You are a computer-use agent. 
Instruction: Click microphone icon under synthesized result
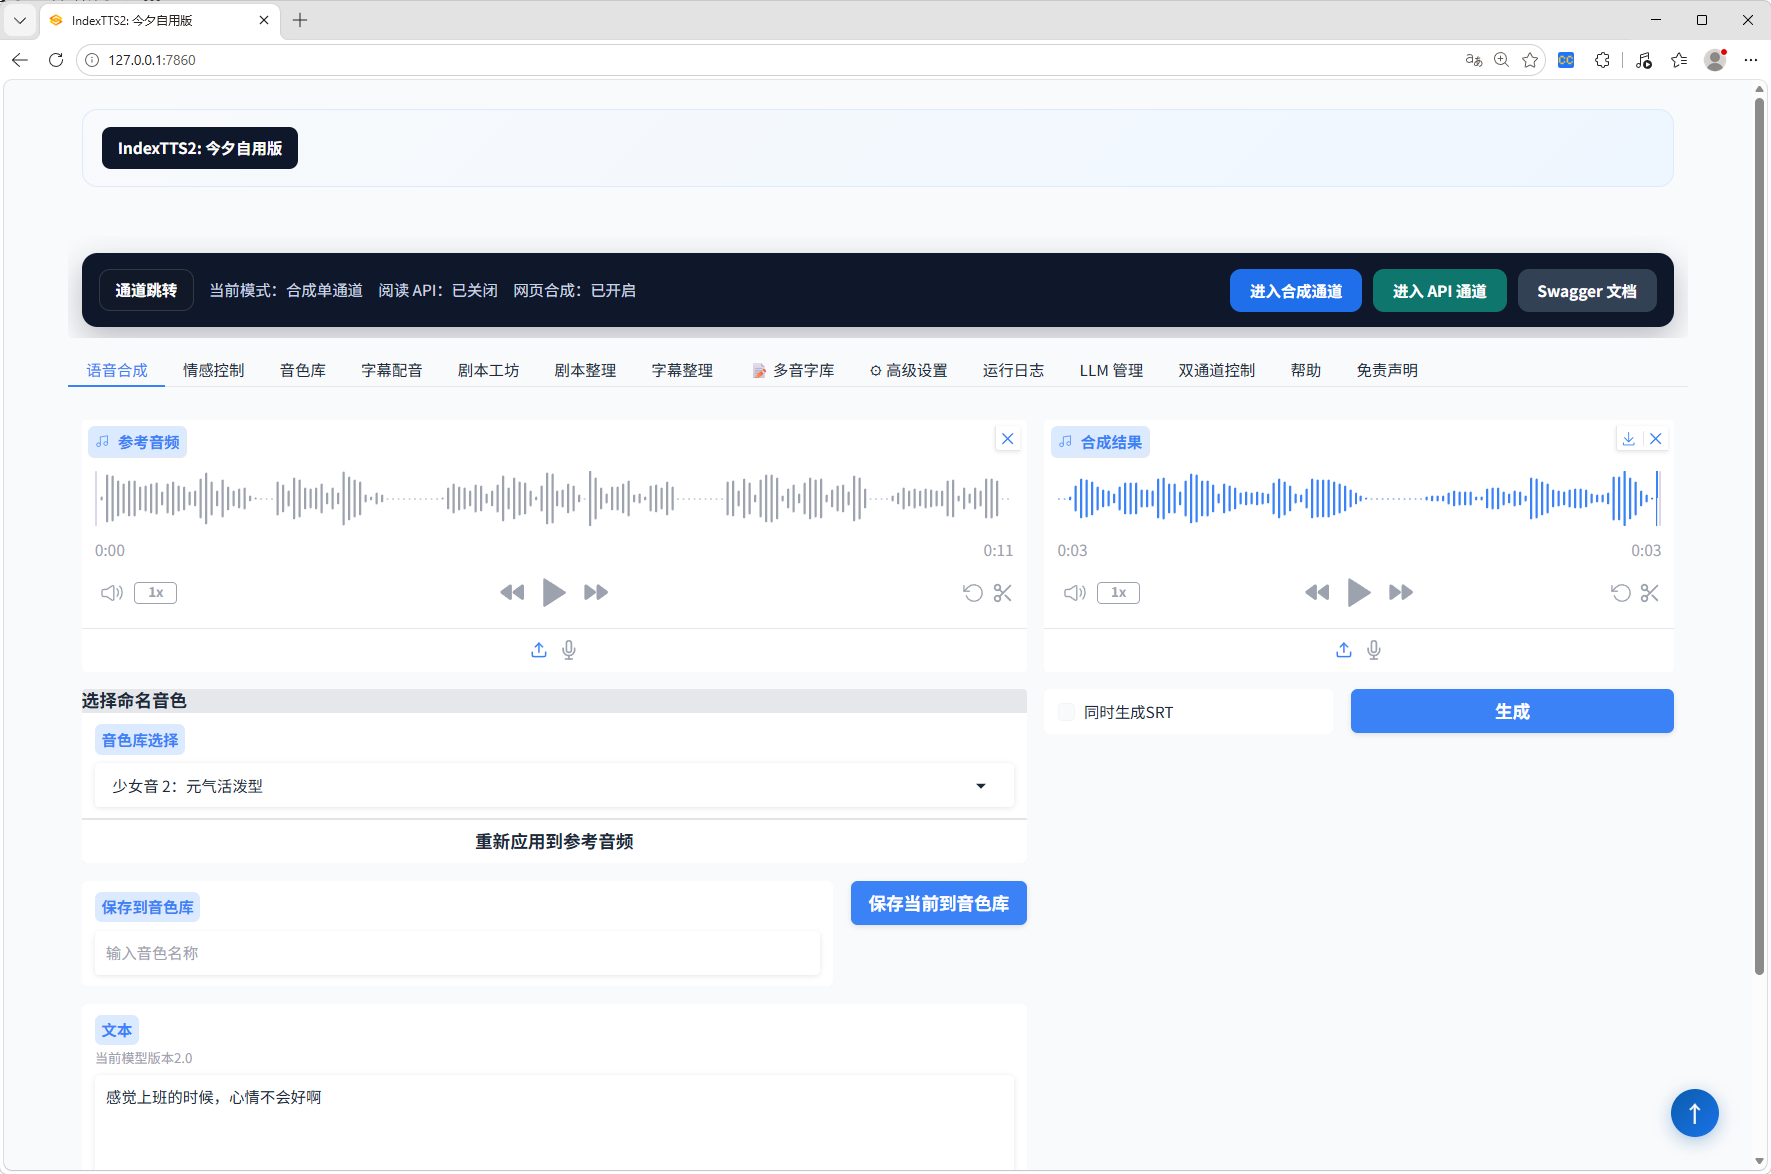1374,650
